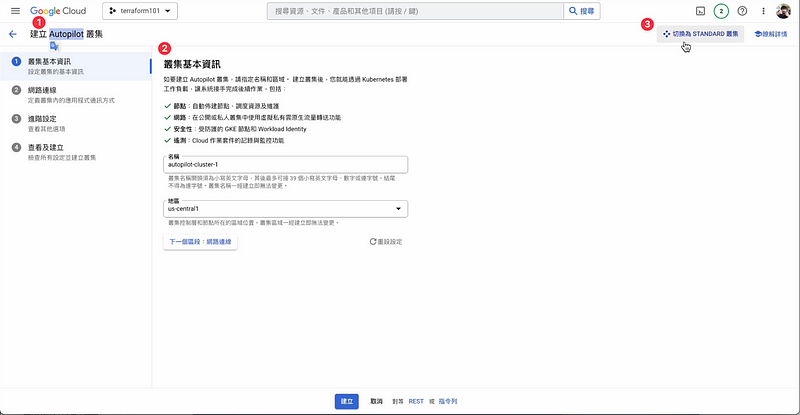Switch to STANDARD cluster button
The height and width of the screenshot is (415, 800).
[x=701, y=34]
